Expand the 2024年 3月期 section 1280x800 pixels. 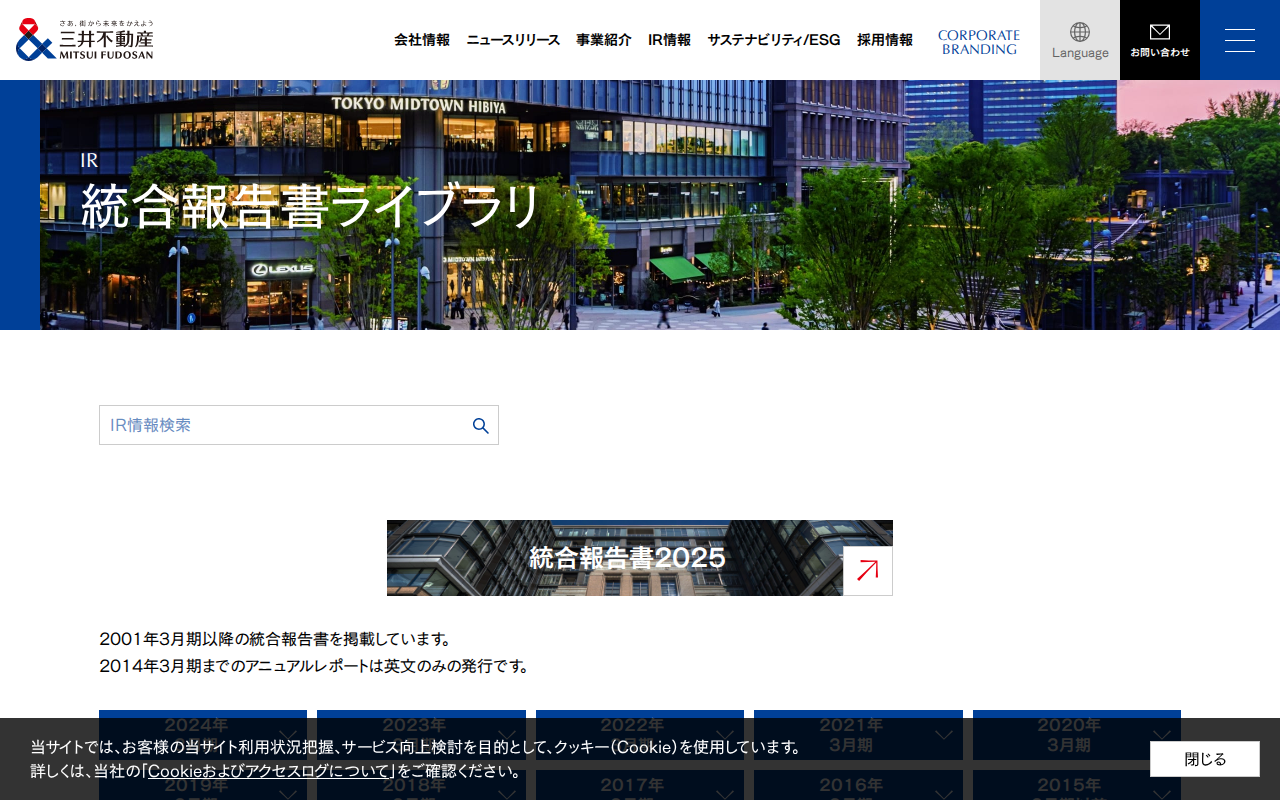pos(203,735)
